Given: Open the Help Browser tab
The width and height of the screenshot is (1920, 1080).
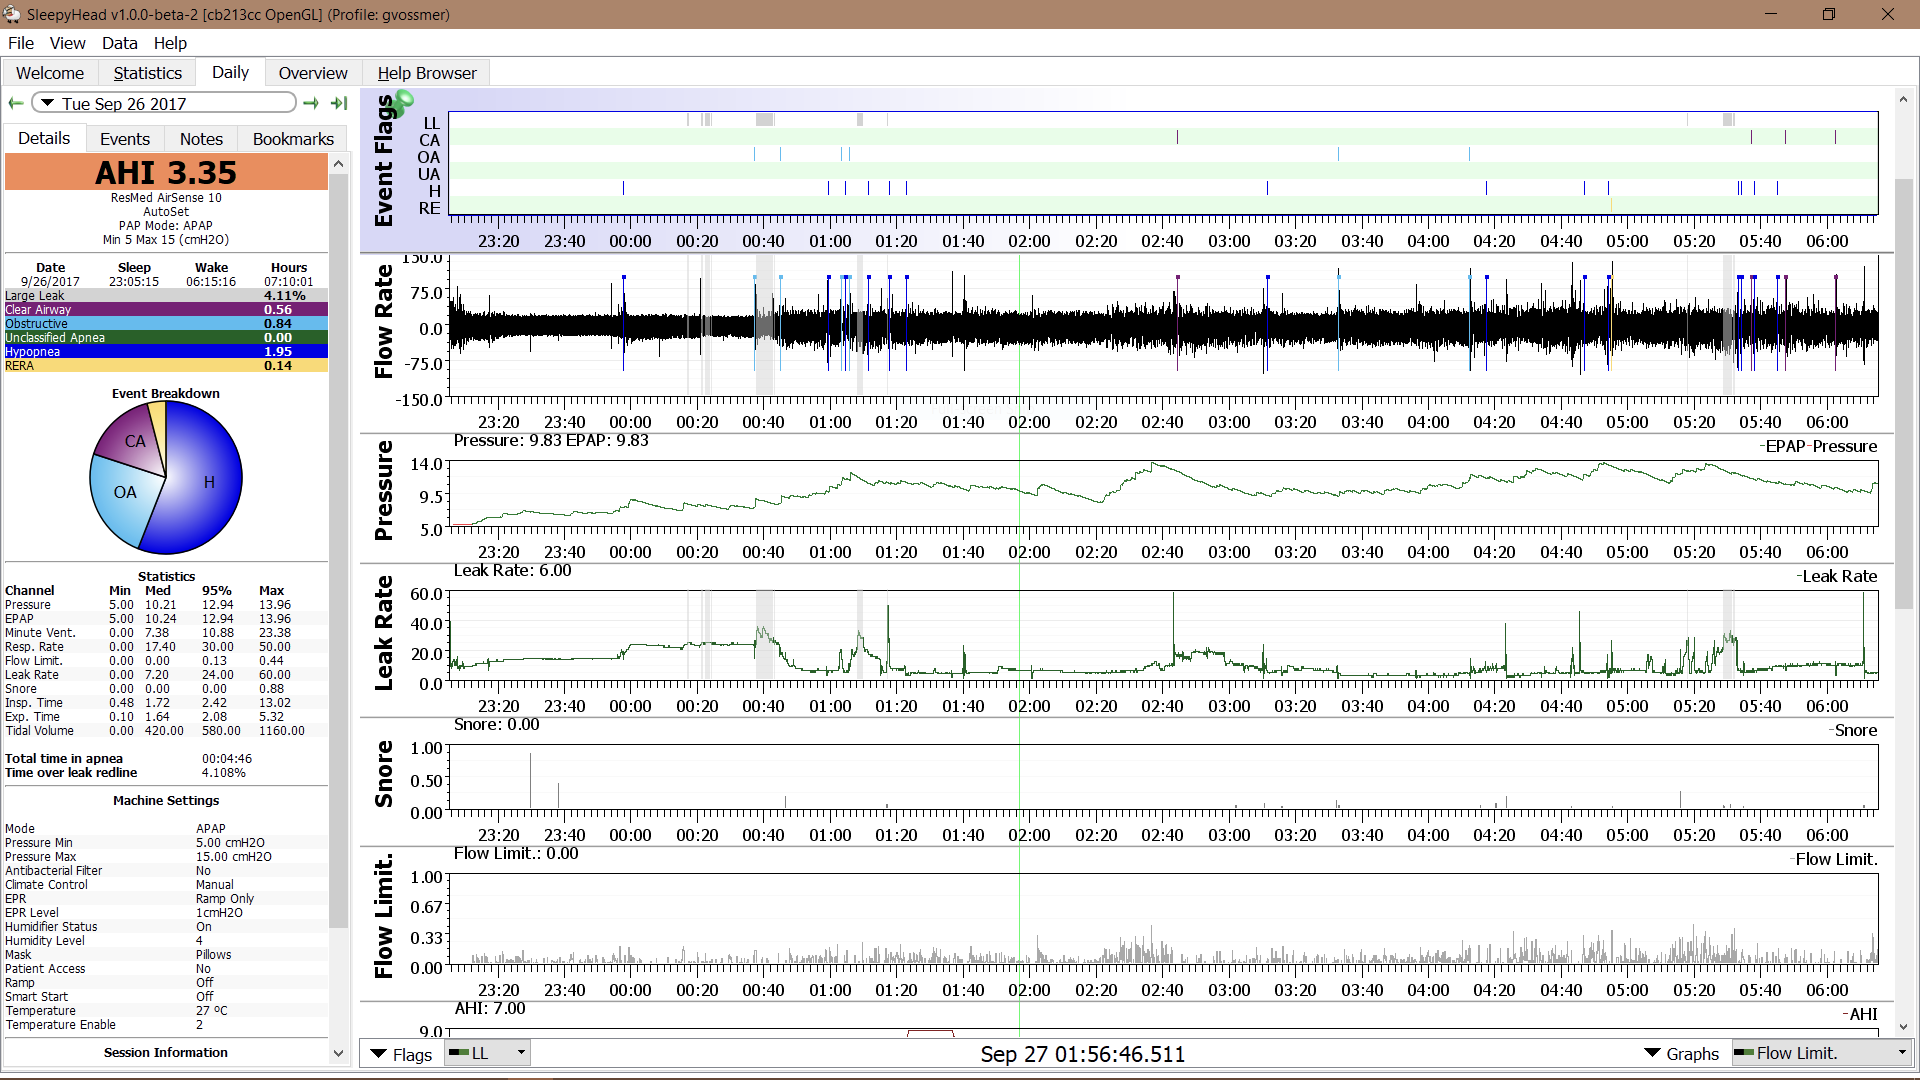Looking at the screenshot, I should (x=427, y=73).
